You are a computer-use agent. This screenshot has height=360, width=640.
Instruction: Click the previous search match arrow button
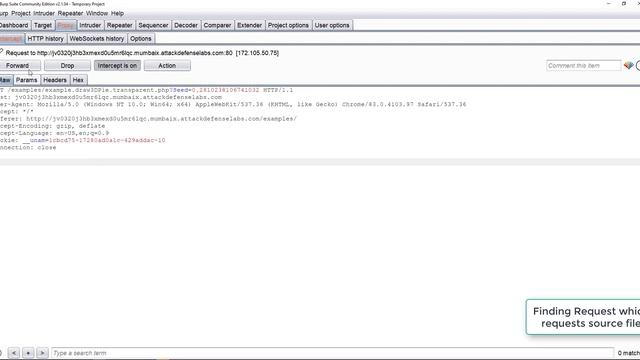pyautogui.click(x=13, y=353)
